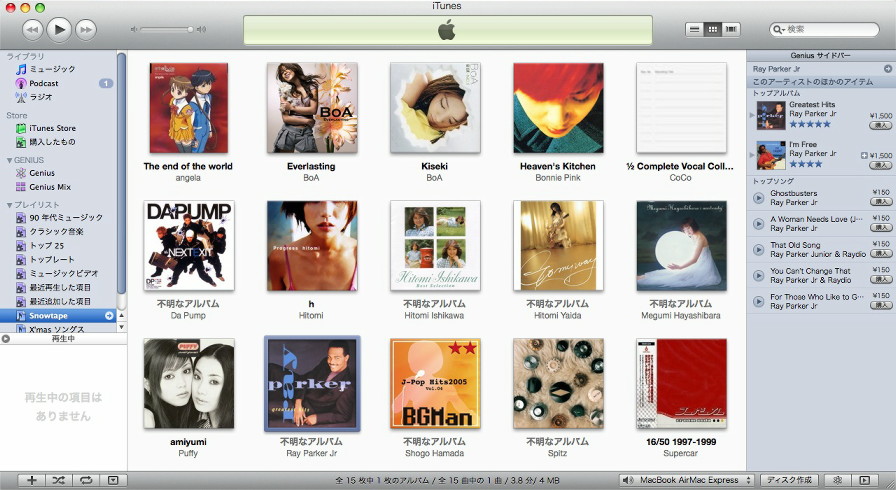
Task: Select the DA PUMP album cover
Action: (189, 246)
